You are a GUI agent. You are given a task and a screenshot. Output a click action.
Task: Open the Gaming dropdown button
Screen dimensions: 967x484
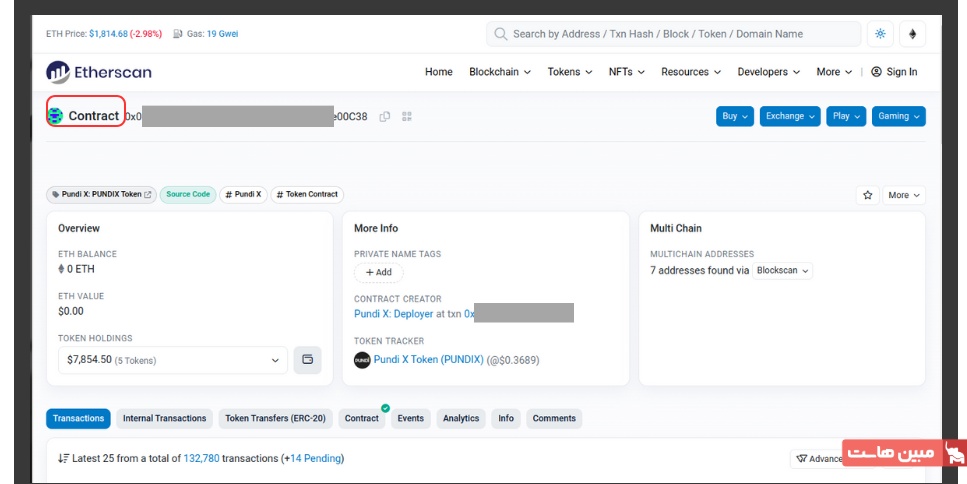click(x=899, y=116)
